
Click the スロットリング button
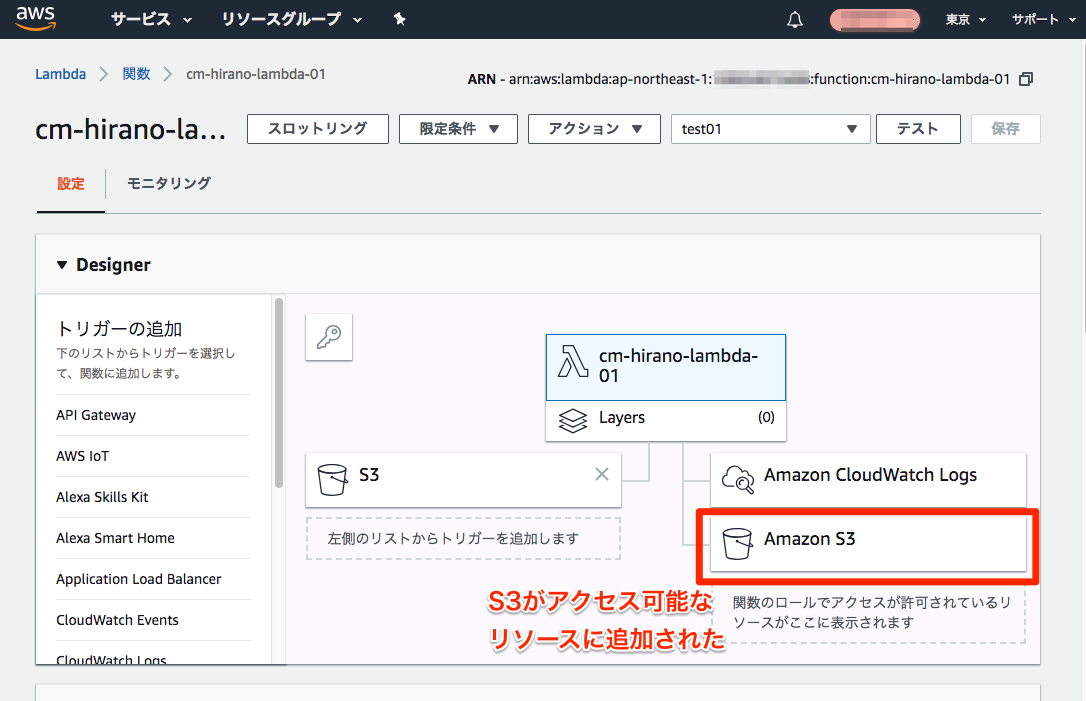coord(318,129)
